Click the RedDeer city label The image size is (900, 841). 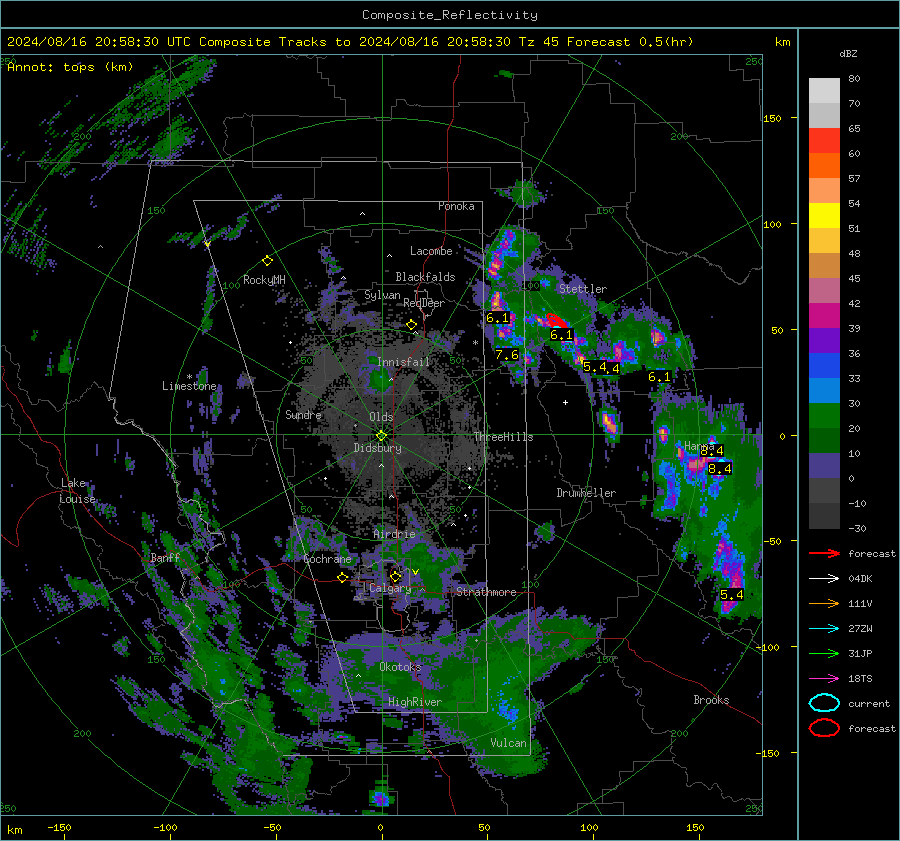[424, 303]
